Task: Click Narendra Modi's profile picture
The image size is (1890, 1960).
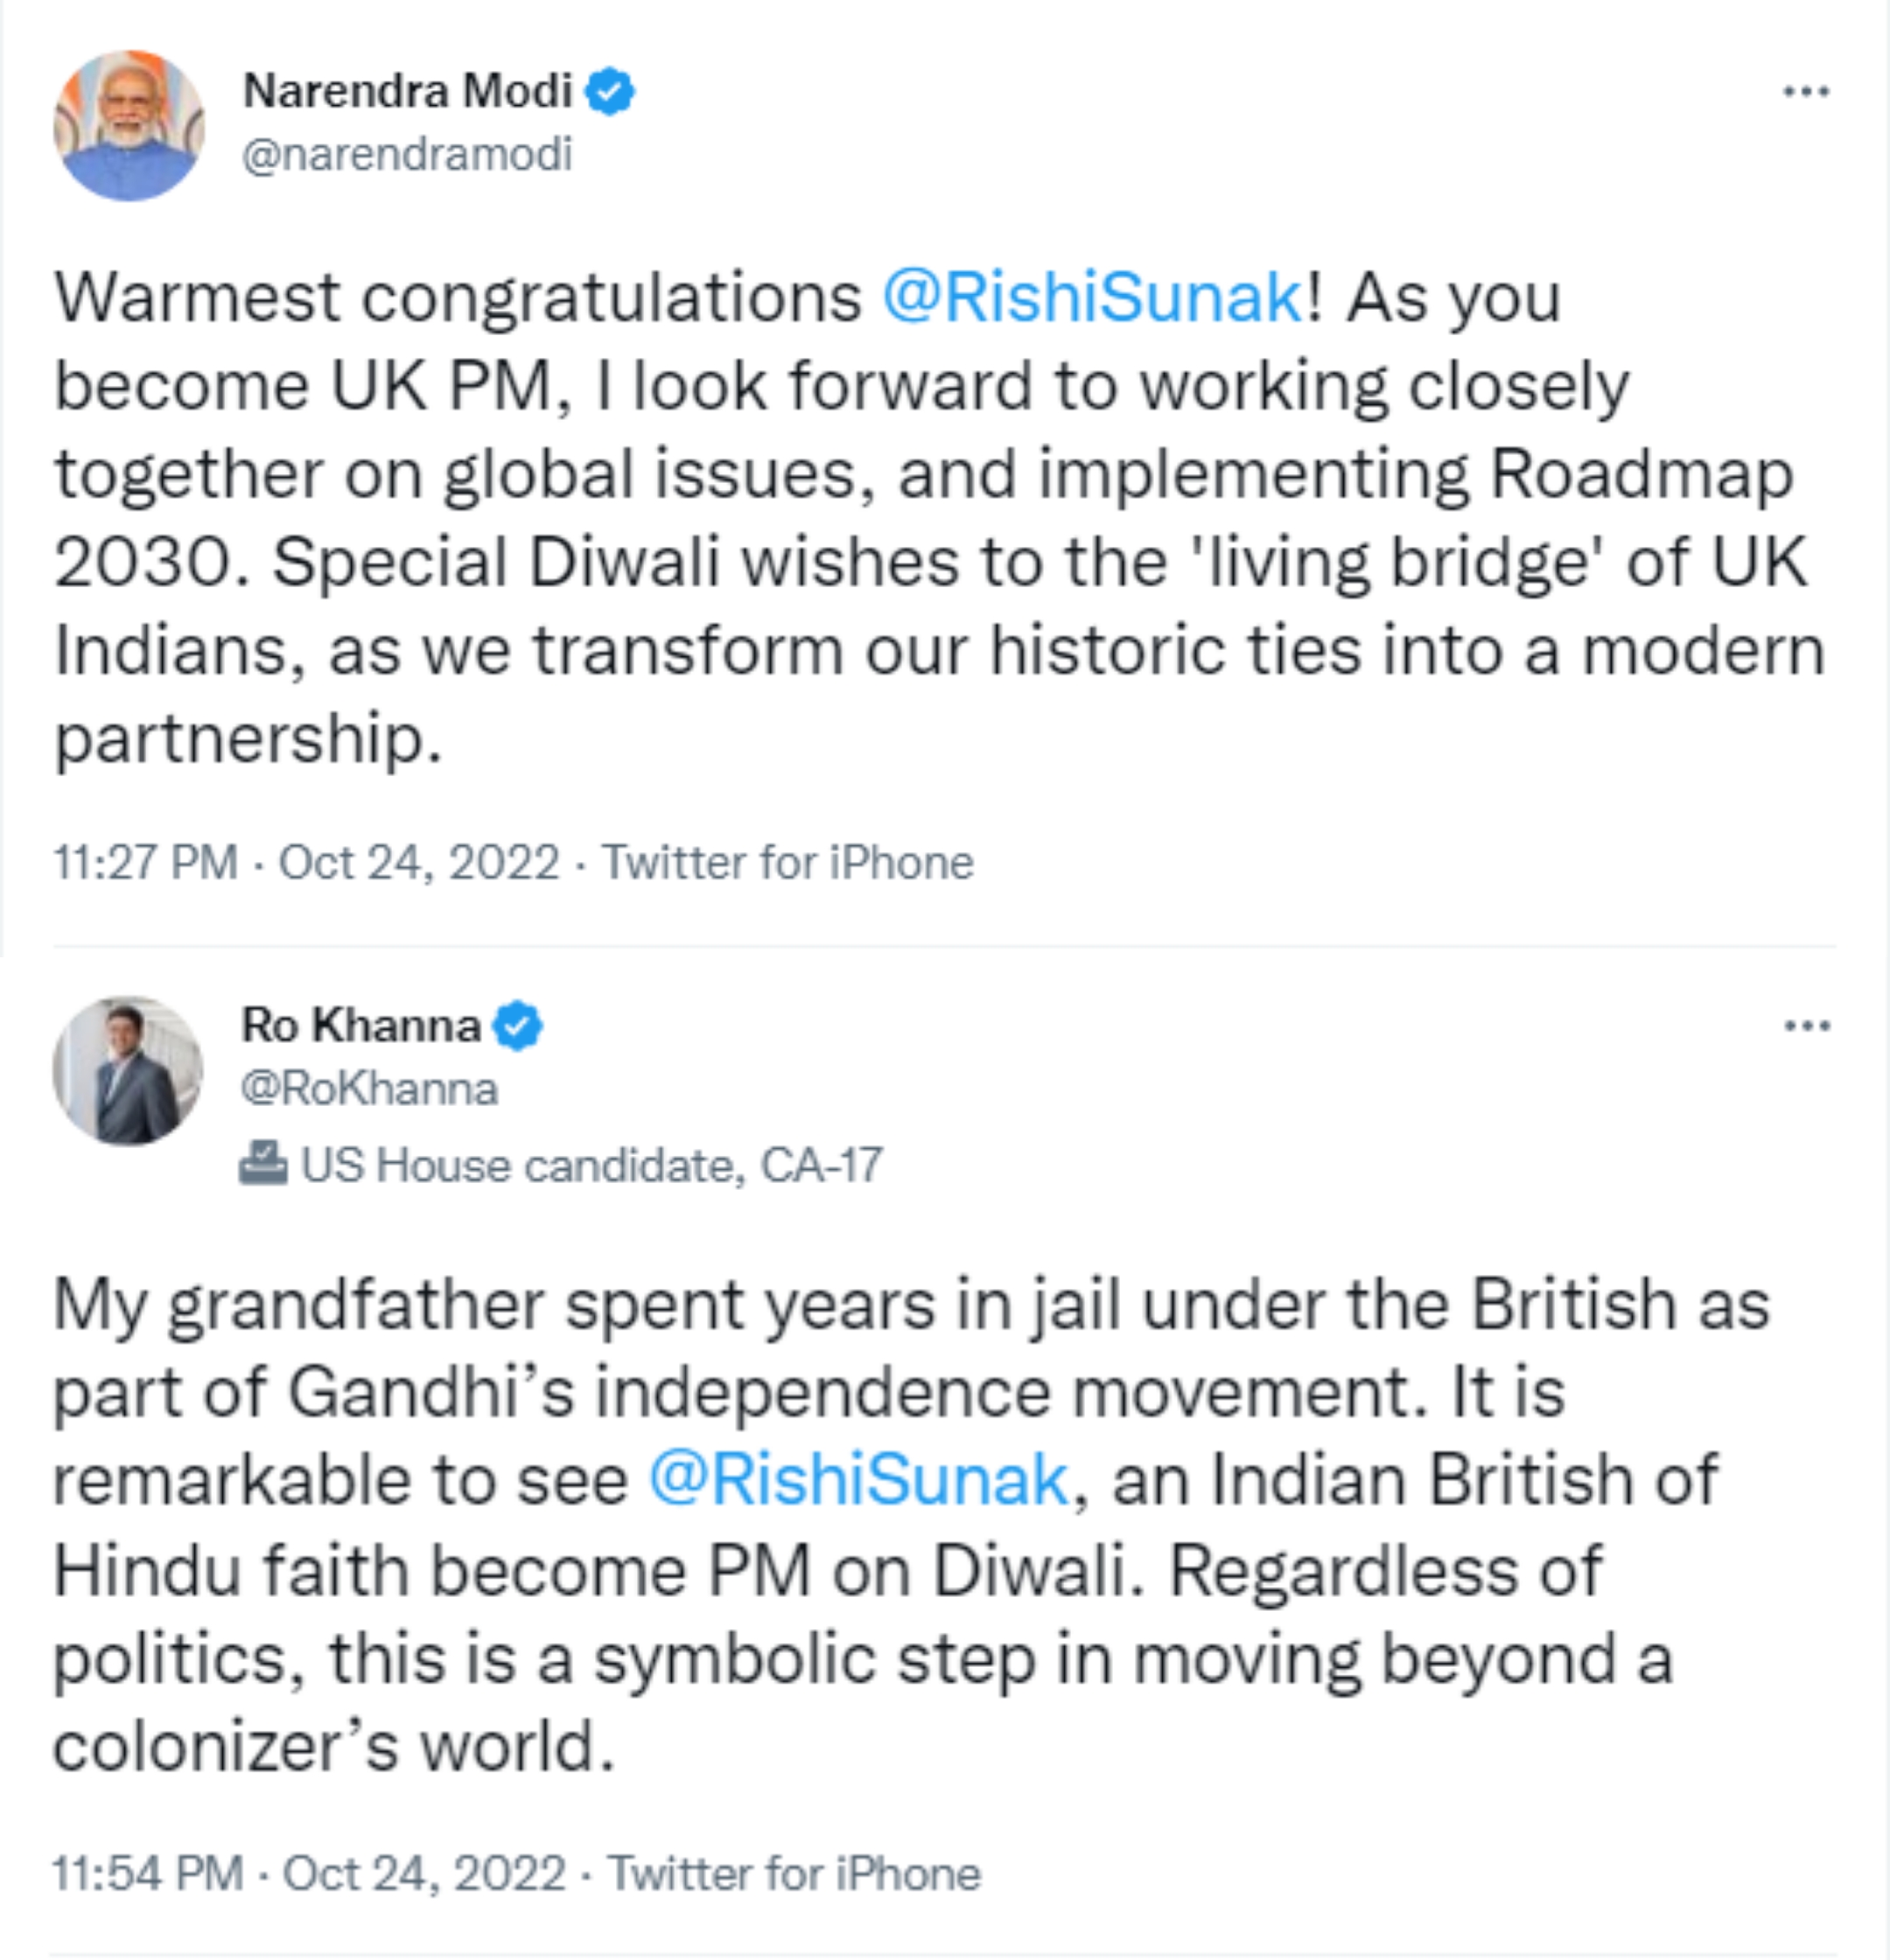Action: tap(129, 125)
